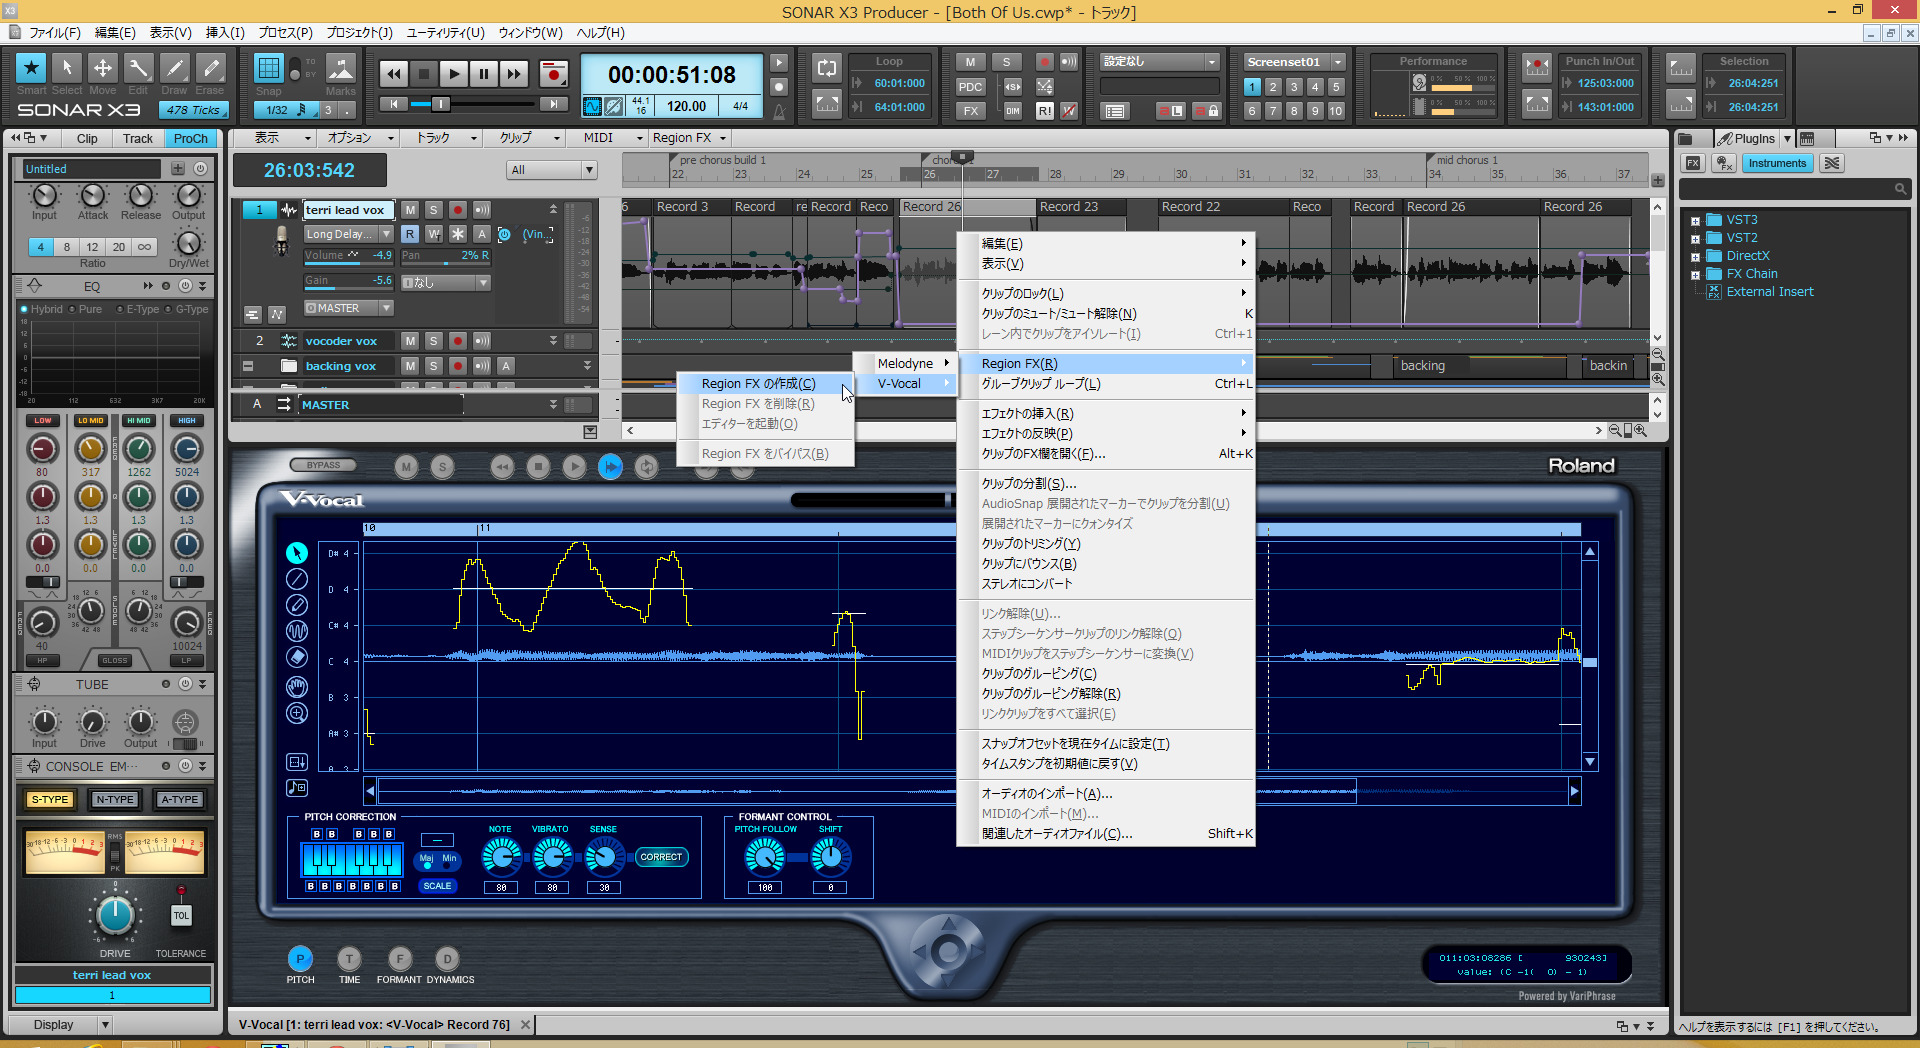Select V-Vocal vibrato tool icon
1920x1048 pixels.
click(x=297, y=631)
